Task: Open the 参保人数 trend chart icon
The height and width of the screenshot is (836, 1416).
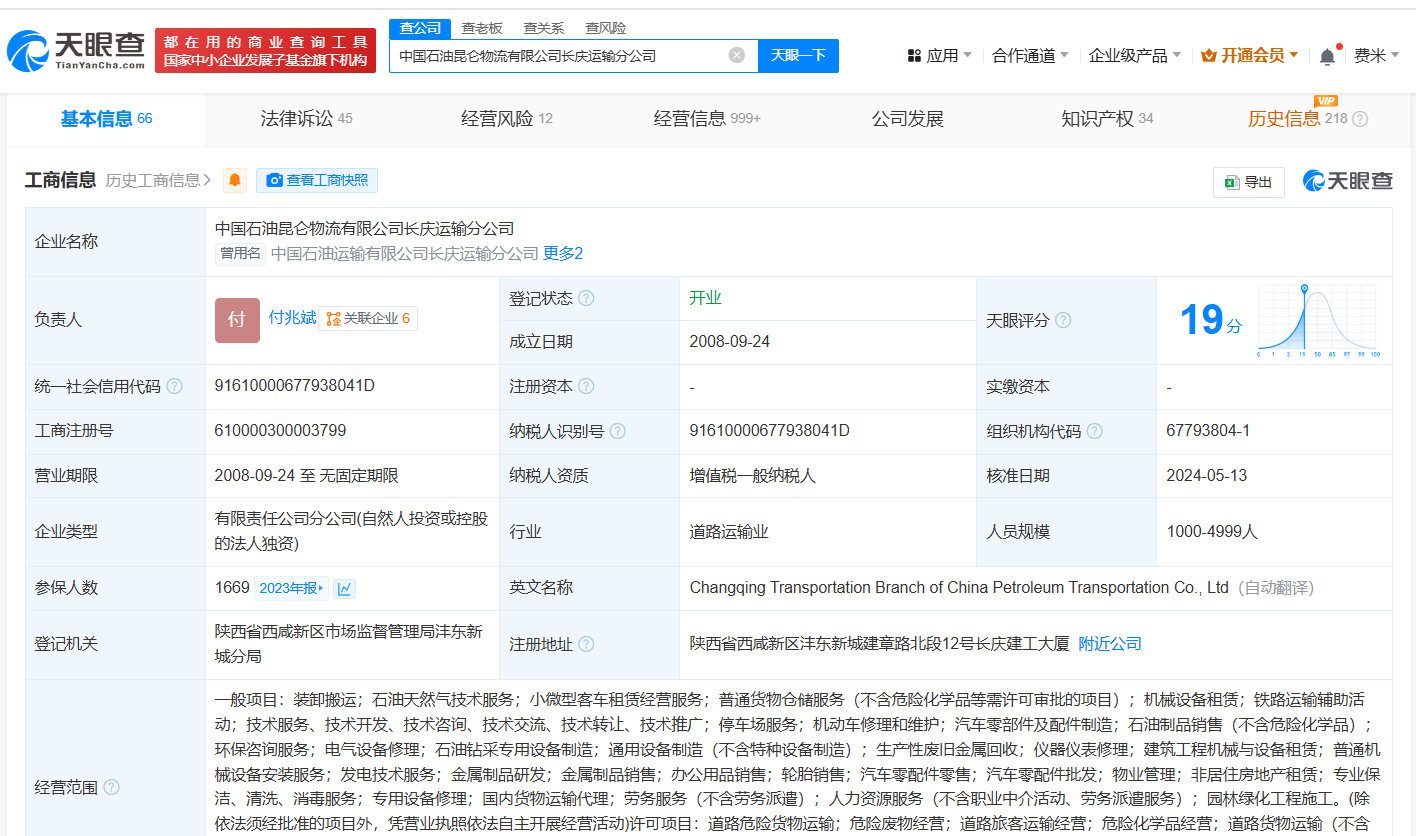Action: click(344, 588)
